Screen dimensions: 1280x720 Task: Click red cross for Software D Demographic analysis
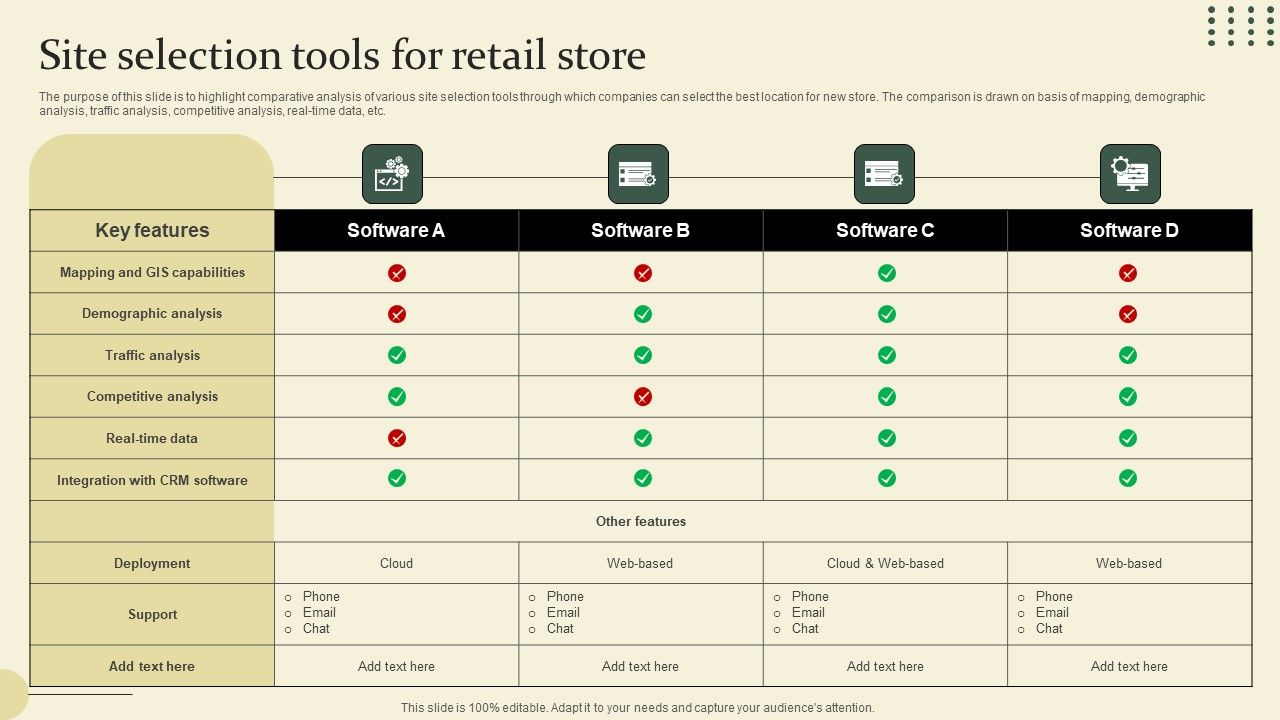(x=1128, y=314)
